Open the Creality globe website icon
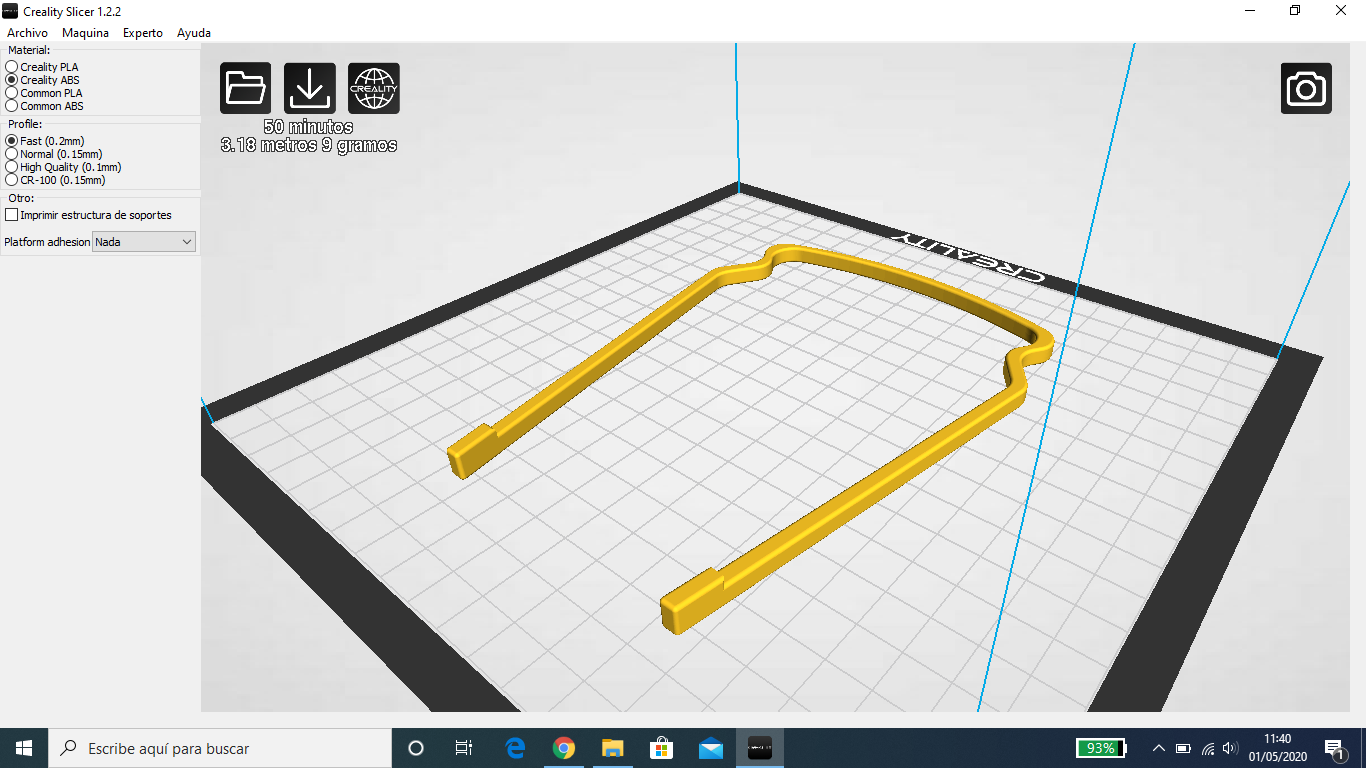The image size is (1366, 768). tap(374, 88)
